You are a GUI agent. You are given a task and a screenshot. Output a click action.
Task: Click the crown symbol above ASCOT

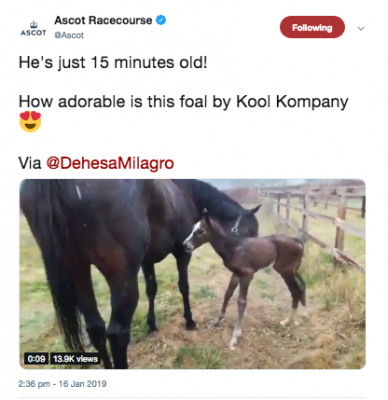pyautogui.click(x=33, y=25)
